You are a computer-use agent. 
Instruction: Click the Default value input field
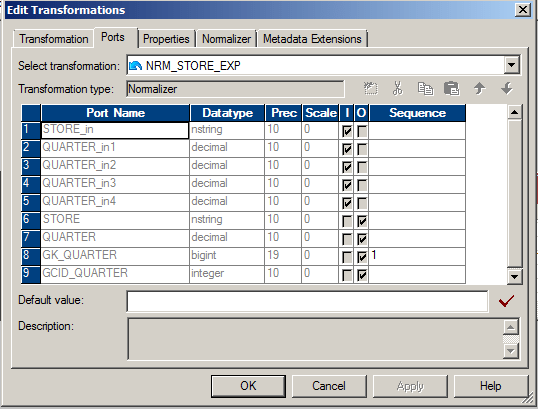(307, 301)
